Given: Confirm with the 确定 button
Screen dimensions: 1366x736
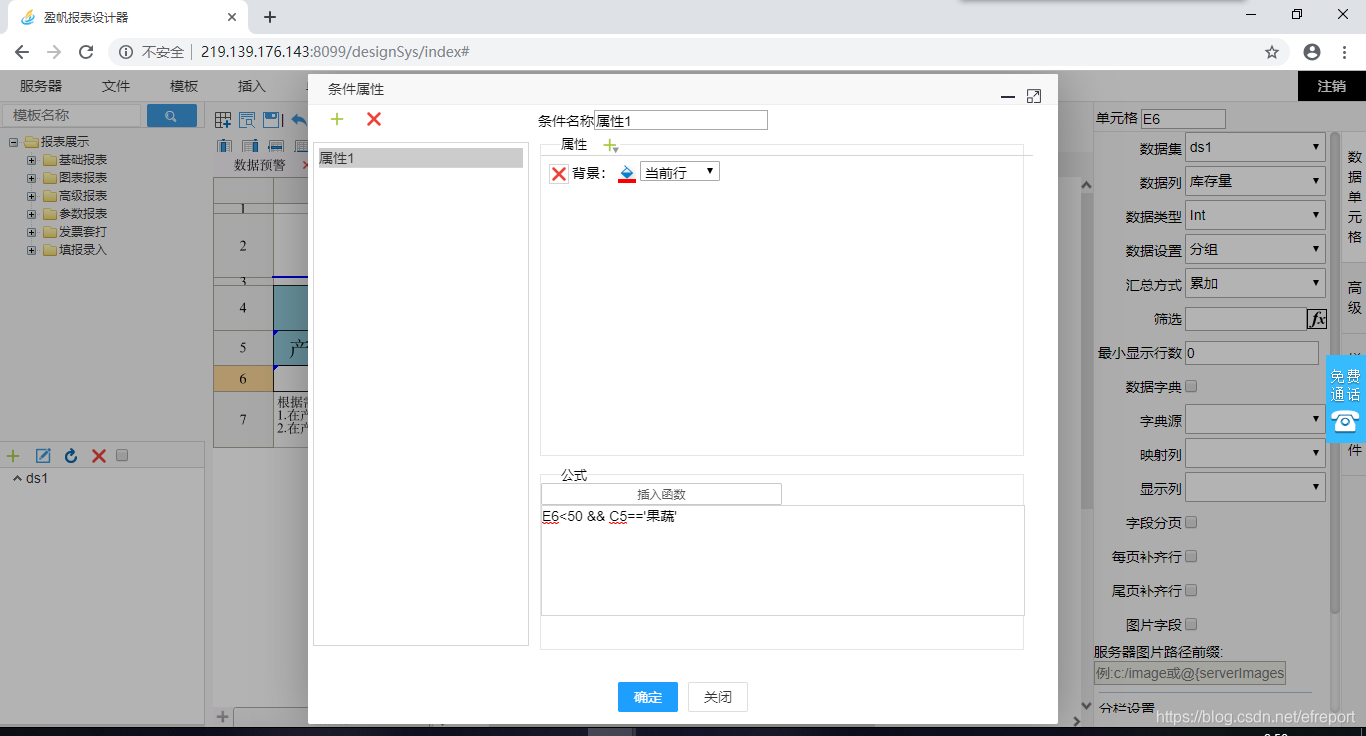Looking at the screenshot, I should coord(648,697).
